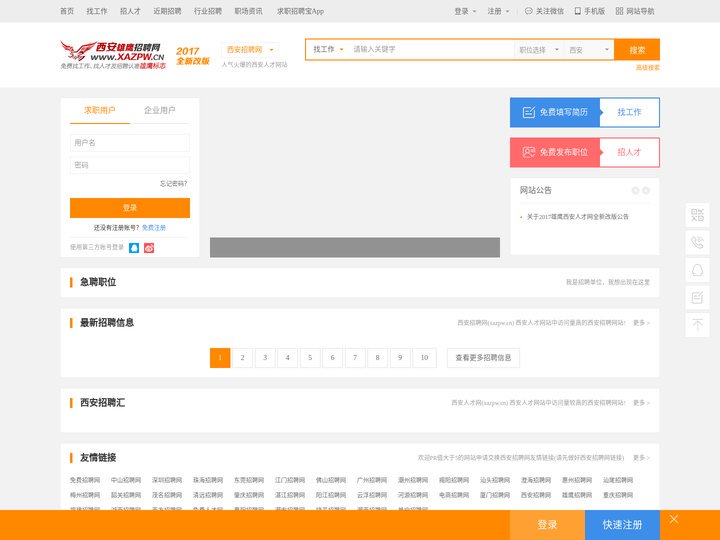Image resolution: width=720 pixels, height=540 pixels.
Task: Click the feedback note sidebar icon
Action: (697, 298)
